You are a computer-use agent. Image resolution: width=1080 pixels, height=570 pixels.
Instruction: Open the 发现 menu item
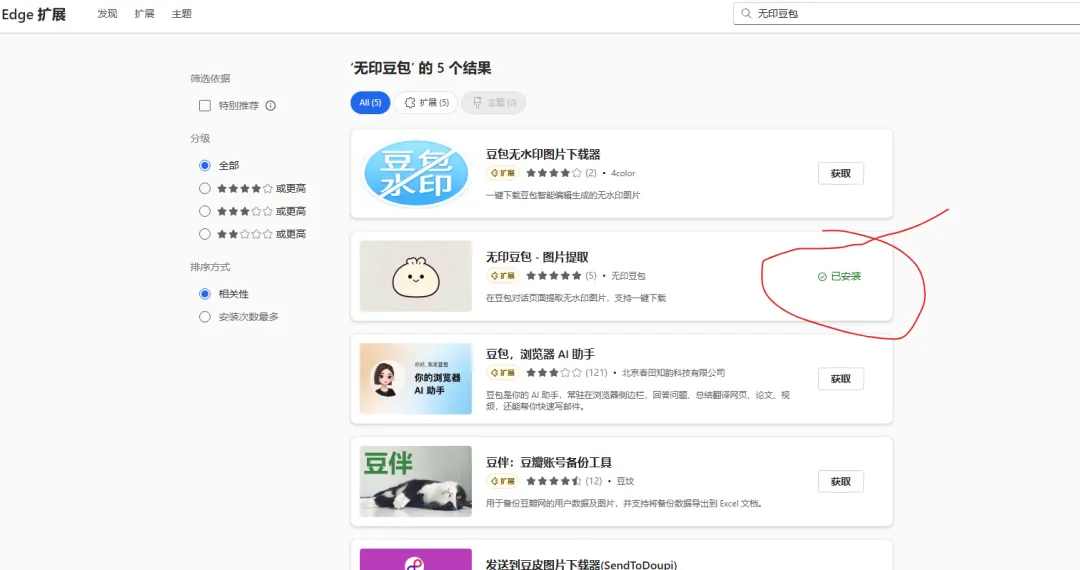coord(107,14)
